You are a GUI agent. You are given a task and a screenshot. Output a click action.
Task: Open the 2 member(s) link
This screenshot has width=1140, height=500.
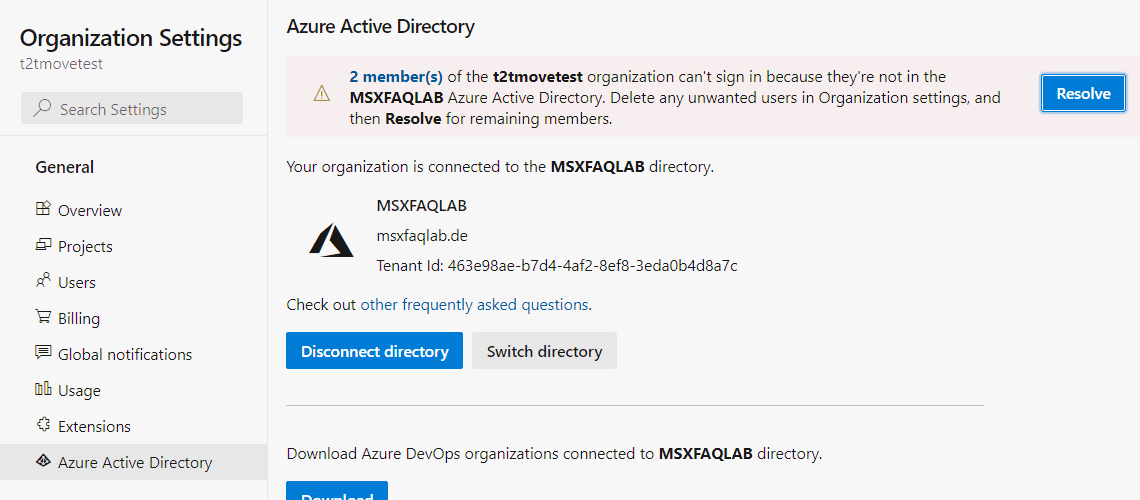click(x=396, y=76)
